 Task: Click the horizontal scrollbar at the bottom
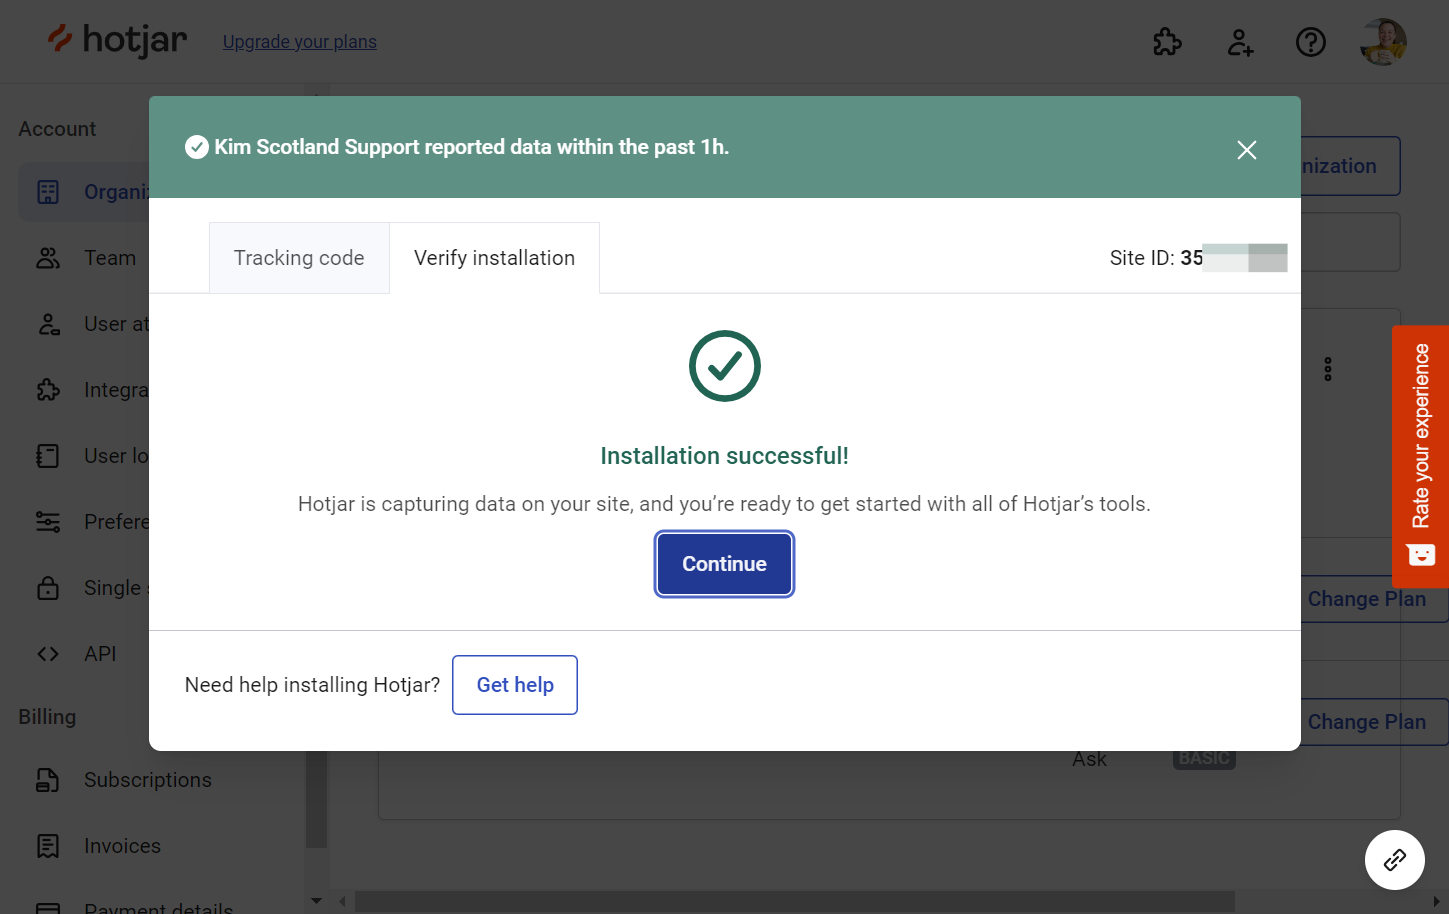click(795, 901)
